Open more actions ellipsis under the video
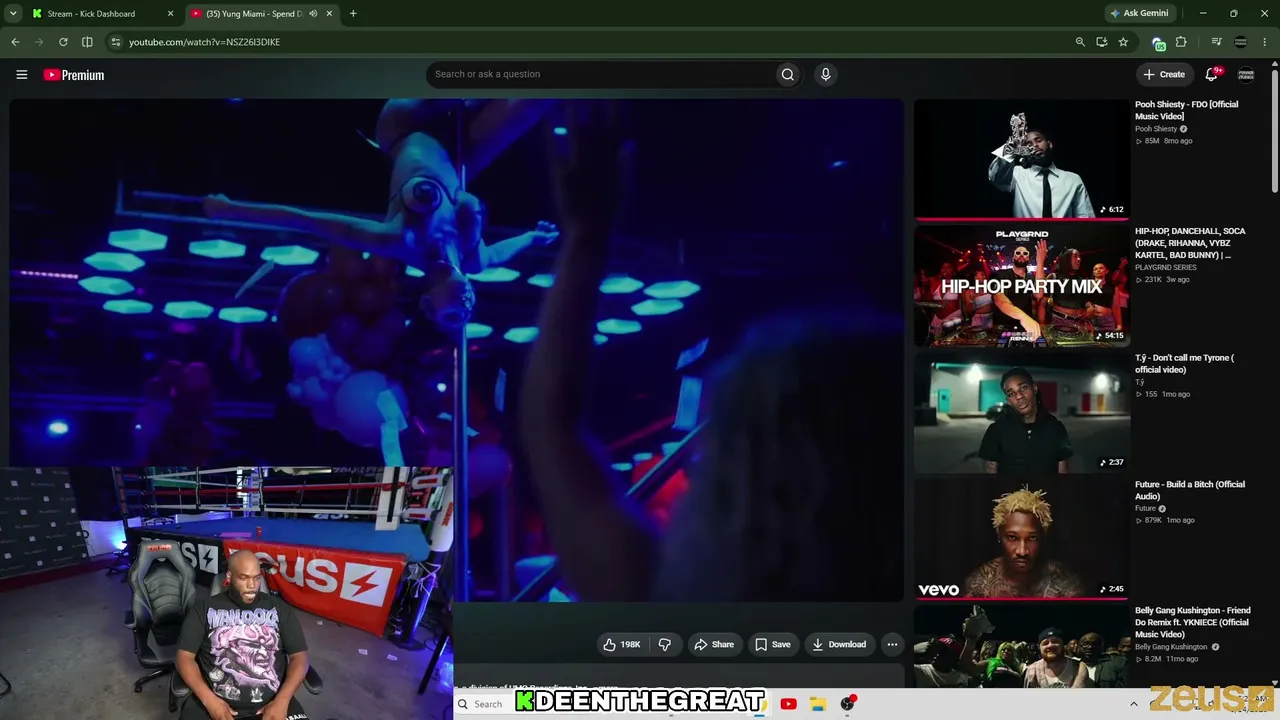 [x=892, y=644]
